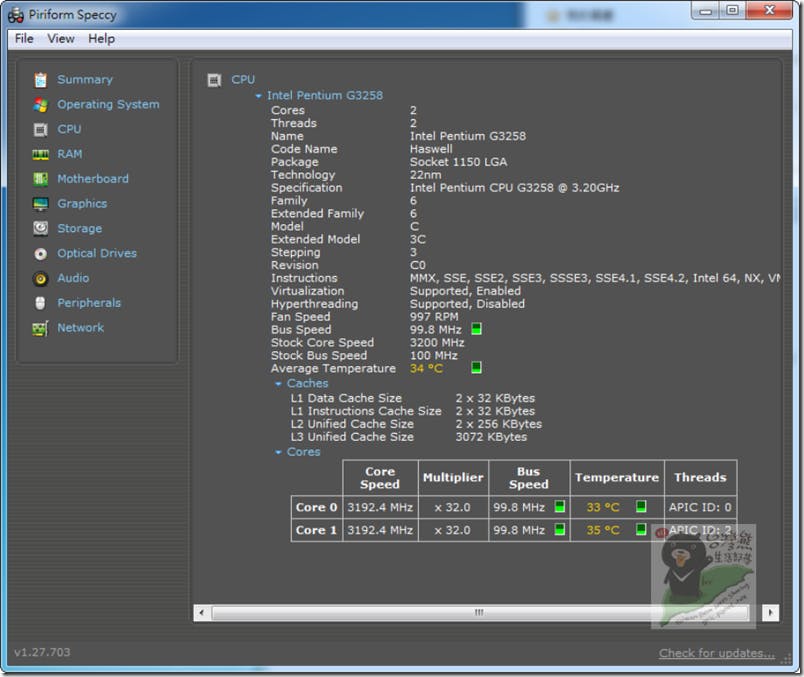The width and height of the screenshot is (804, 677).
Task: Click the 'APIC ID: 0' cell
Action: click(x=700, y=508)
